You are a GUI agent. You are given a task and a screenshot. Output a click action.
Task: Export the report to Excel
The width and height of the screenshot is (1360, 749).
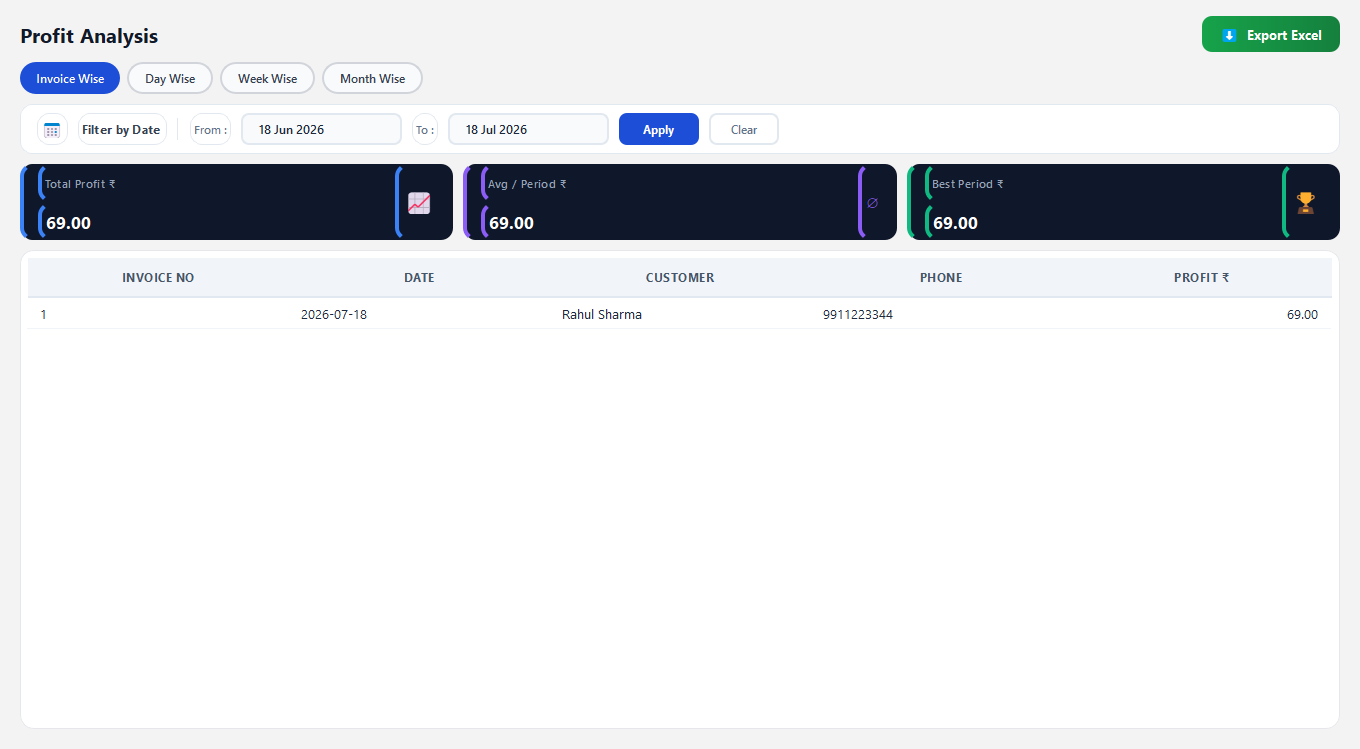point(1271,35)
